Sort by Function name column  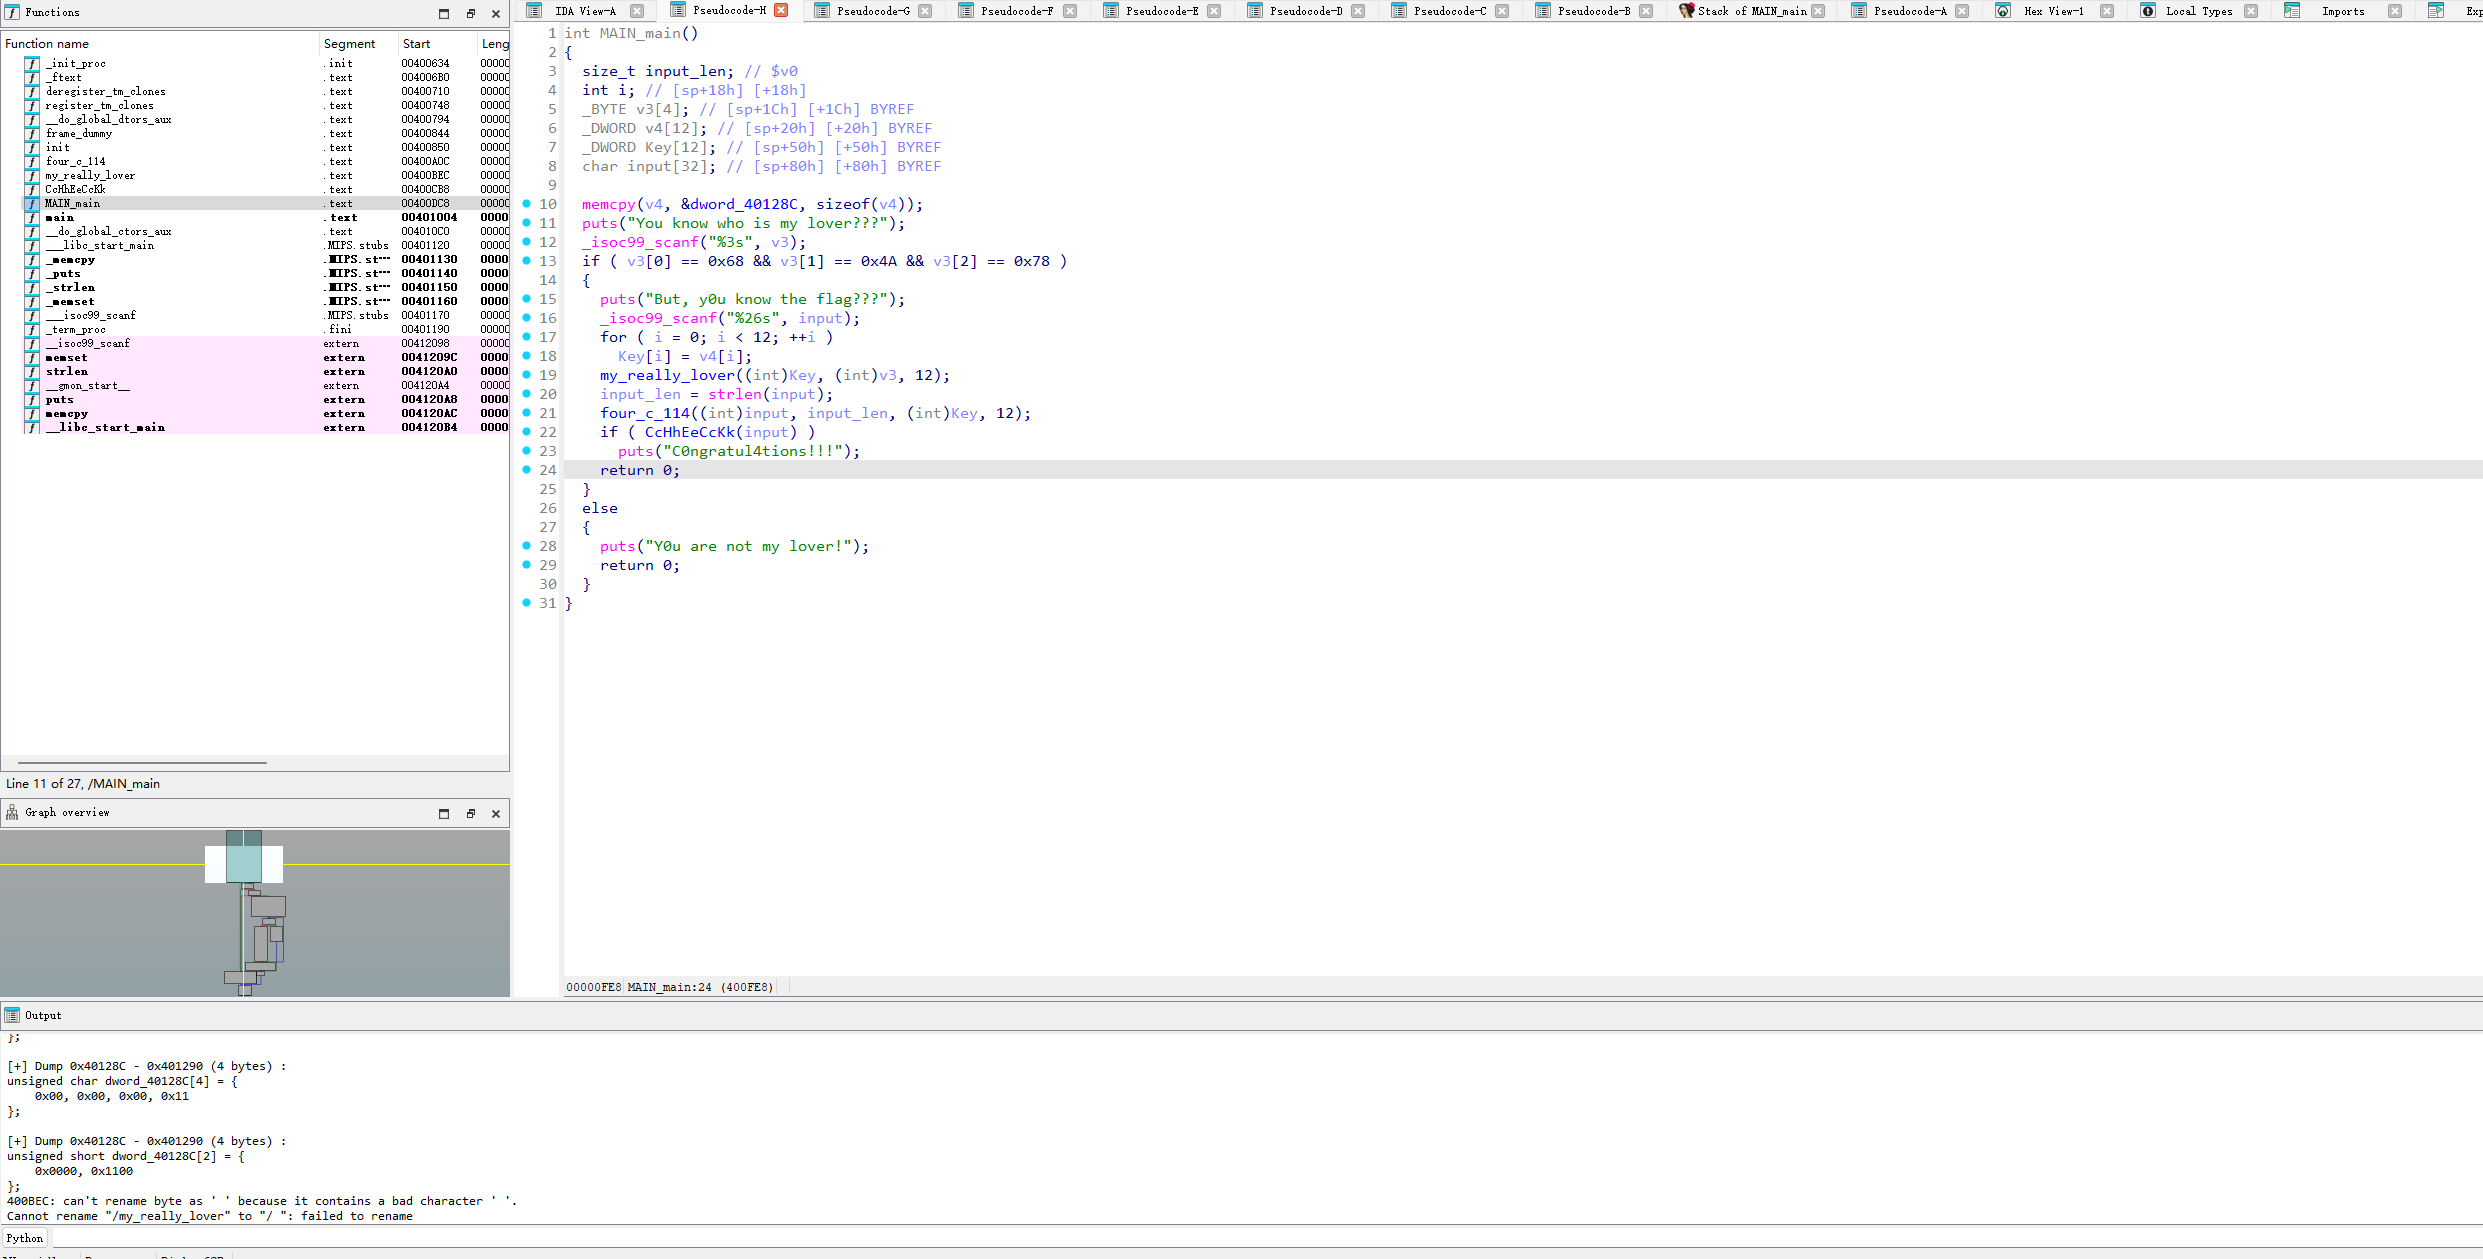tap(160, 44)
